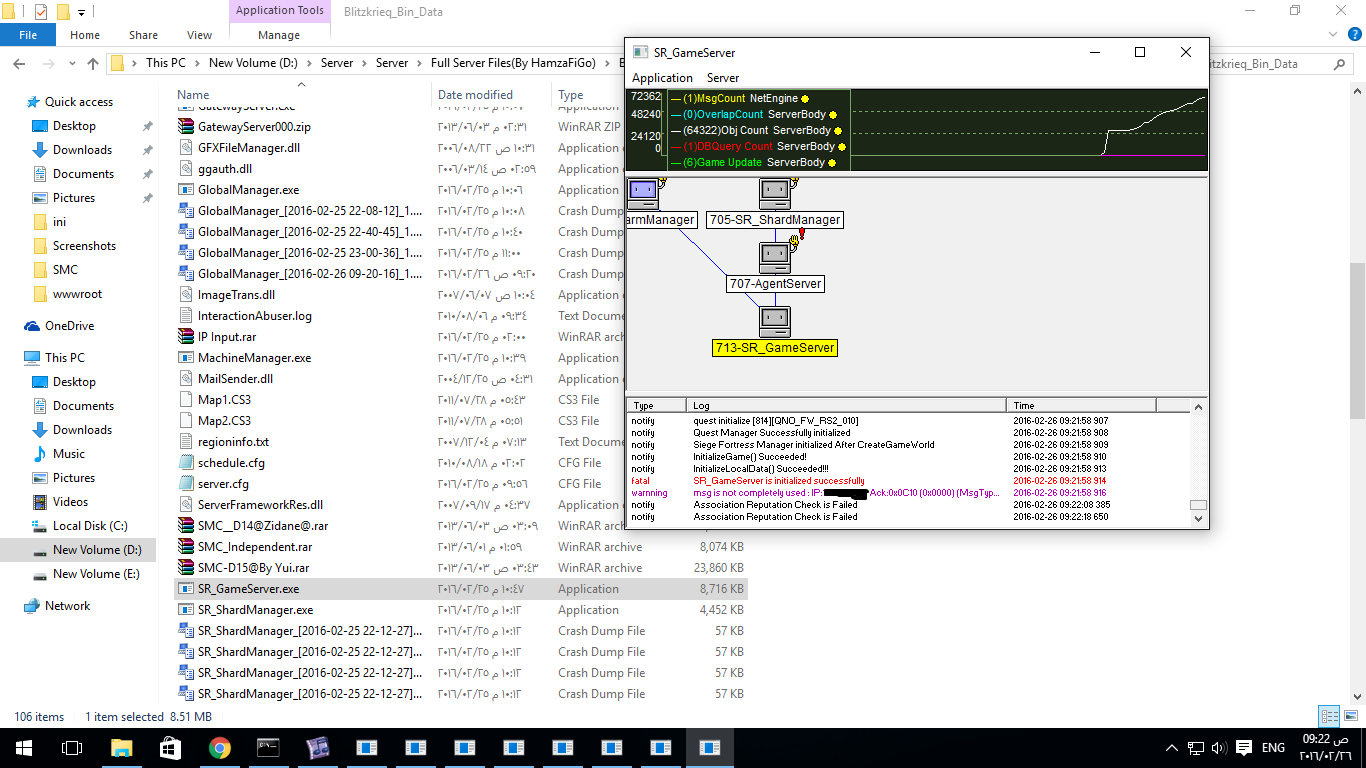Screen dimensions: 1366x768
Task: Select the FarmManager computer node icon
Action: tap(643, 194)
